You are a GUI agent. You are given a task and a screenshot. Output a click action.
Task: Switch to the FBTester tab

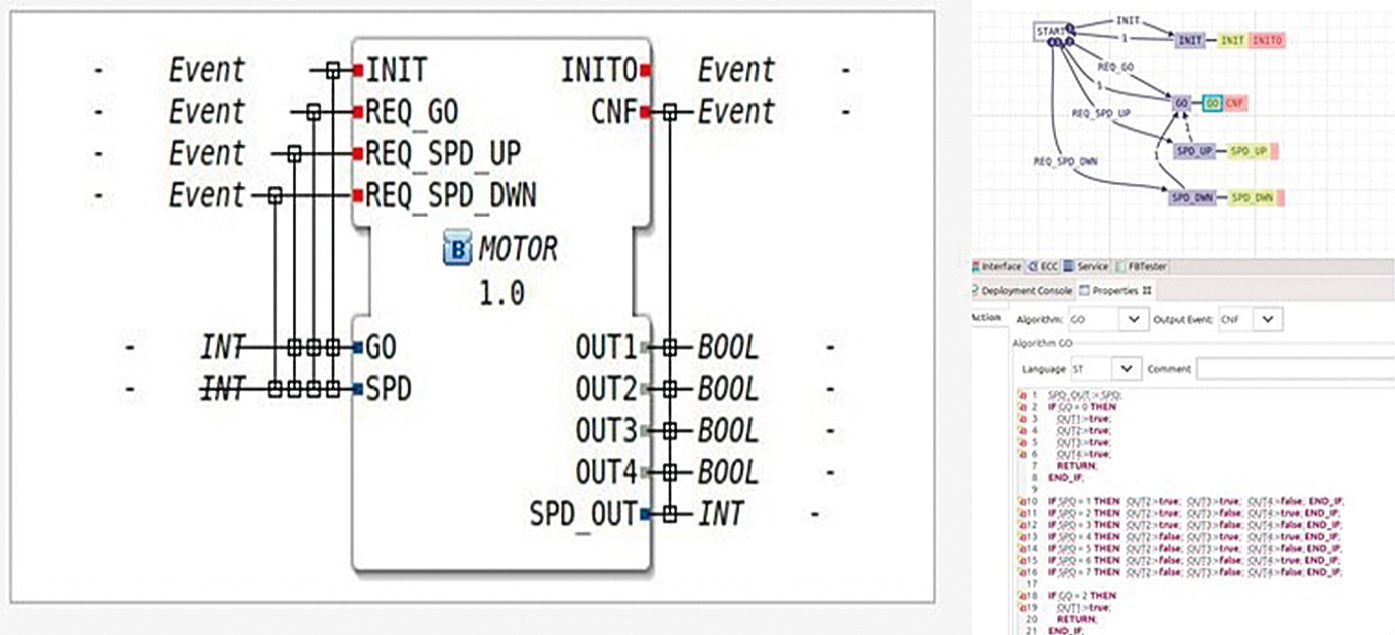click(x=1146, y=267)
